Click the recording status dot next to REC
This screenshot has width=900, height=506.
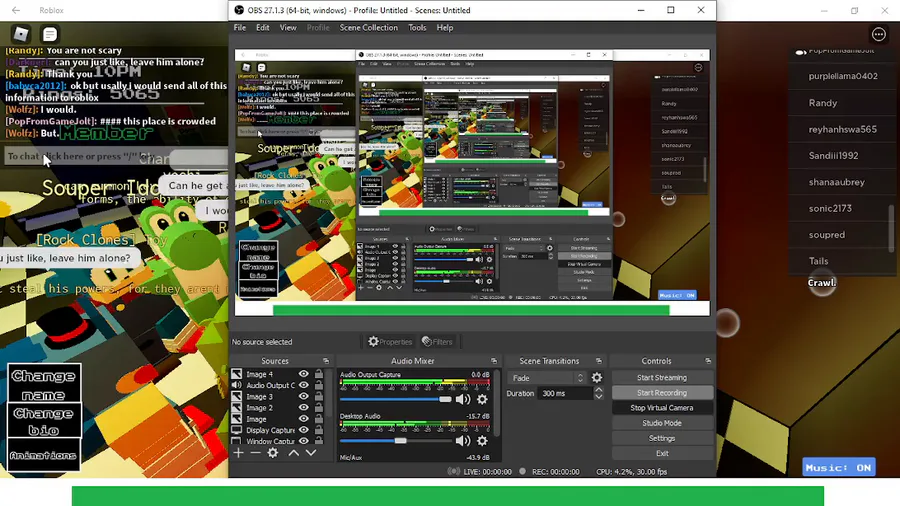522,472
